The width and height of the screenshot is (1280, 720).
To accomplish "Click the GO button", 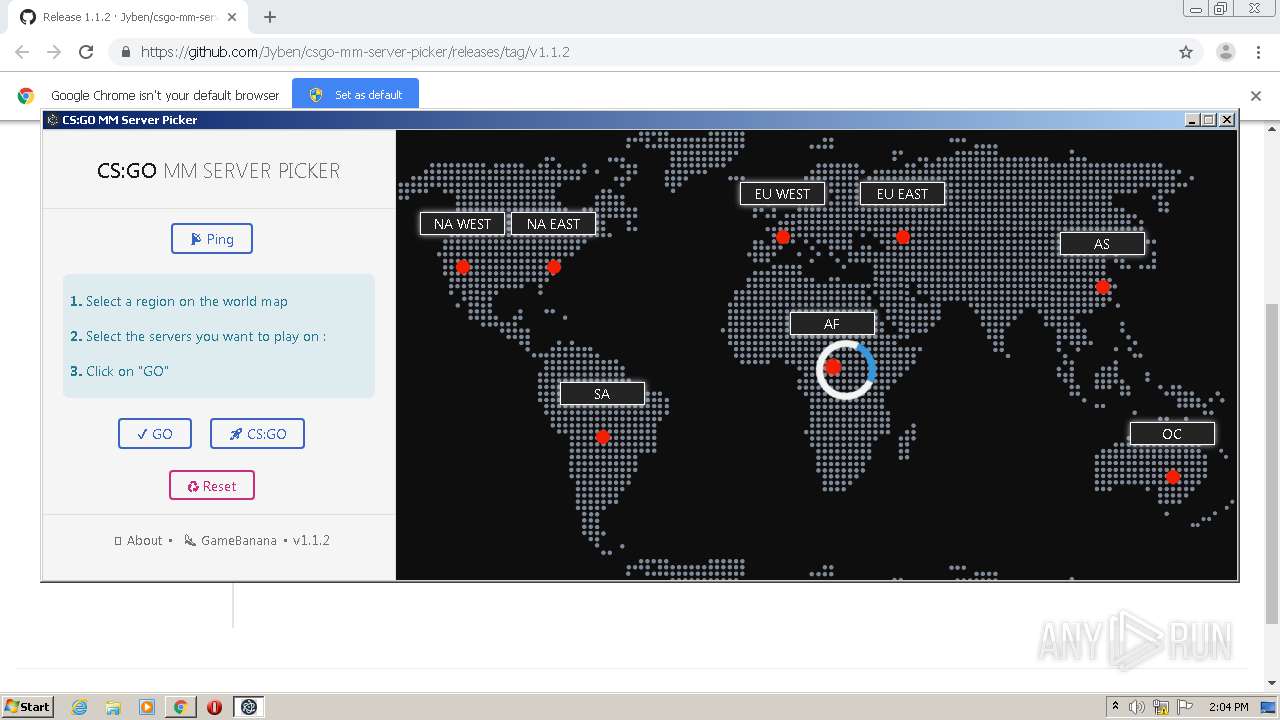I will pyautogui.click(x=155, y=434).
